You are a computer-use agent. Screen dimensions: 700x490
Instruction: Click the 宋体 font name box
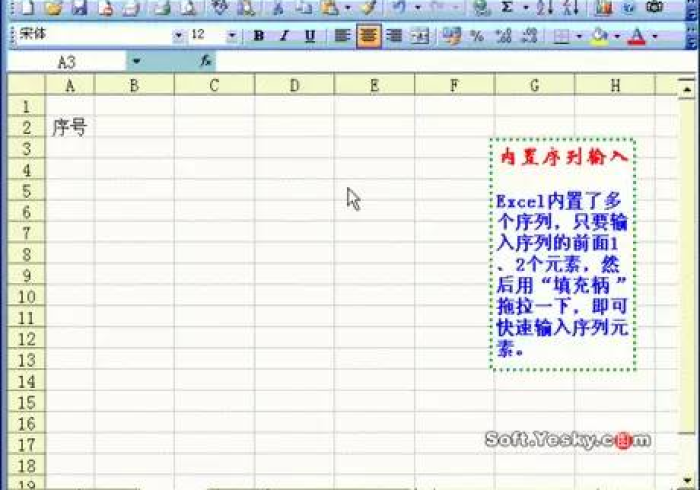(94, 35)
